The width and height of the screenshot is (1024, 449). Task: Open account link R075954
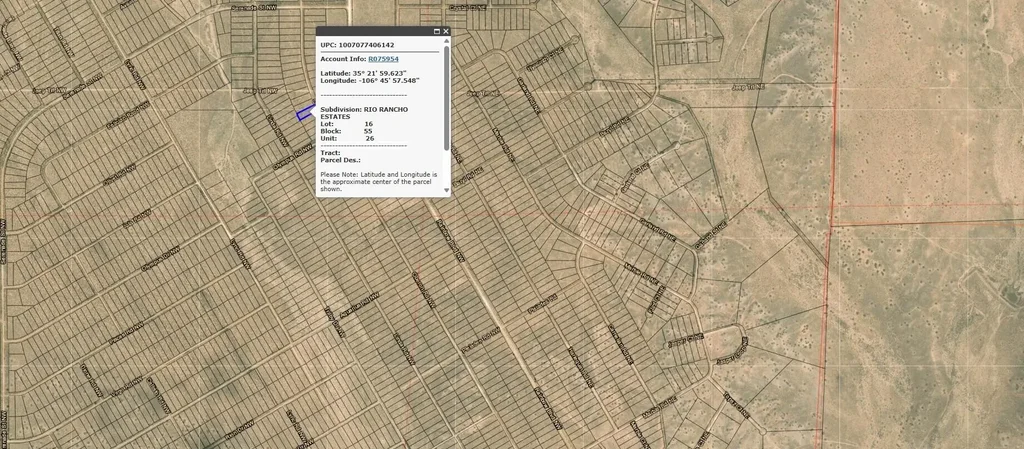click(x=383, y=59)
